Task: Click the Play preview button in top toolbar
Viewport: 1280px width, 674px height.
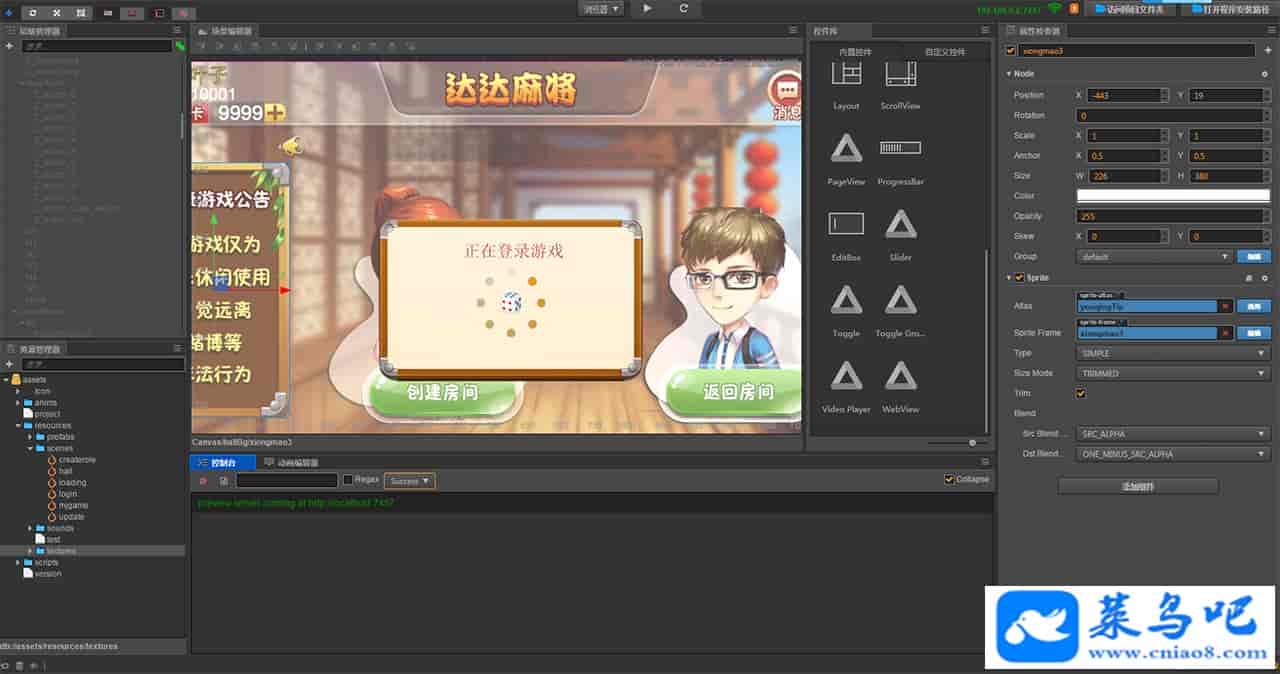Action: click(647, 8)
